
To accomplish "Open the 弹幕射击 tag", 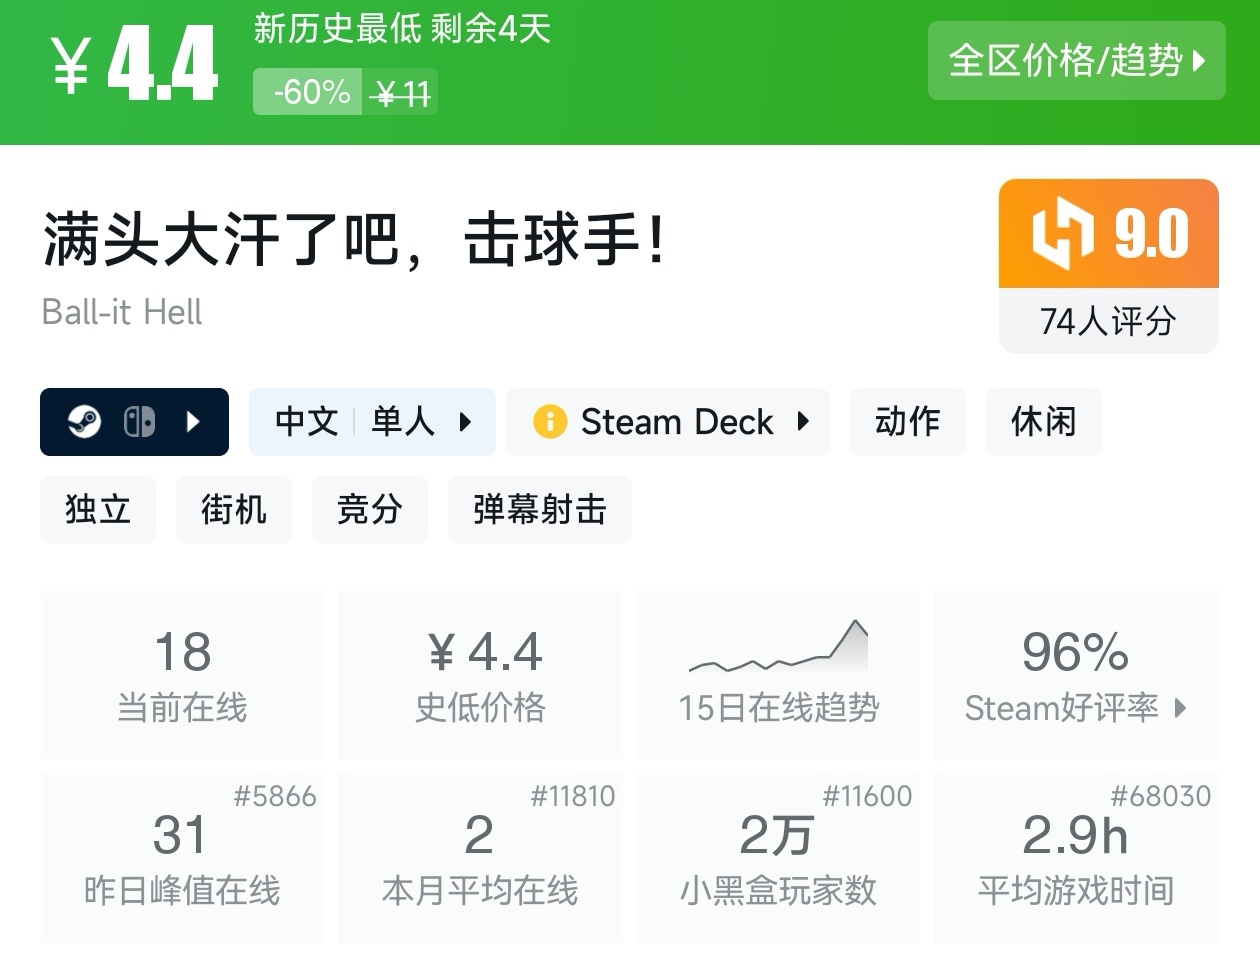I will pos(539,510).
